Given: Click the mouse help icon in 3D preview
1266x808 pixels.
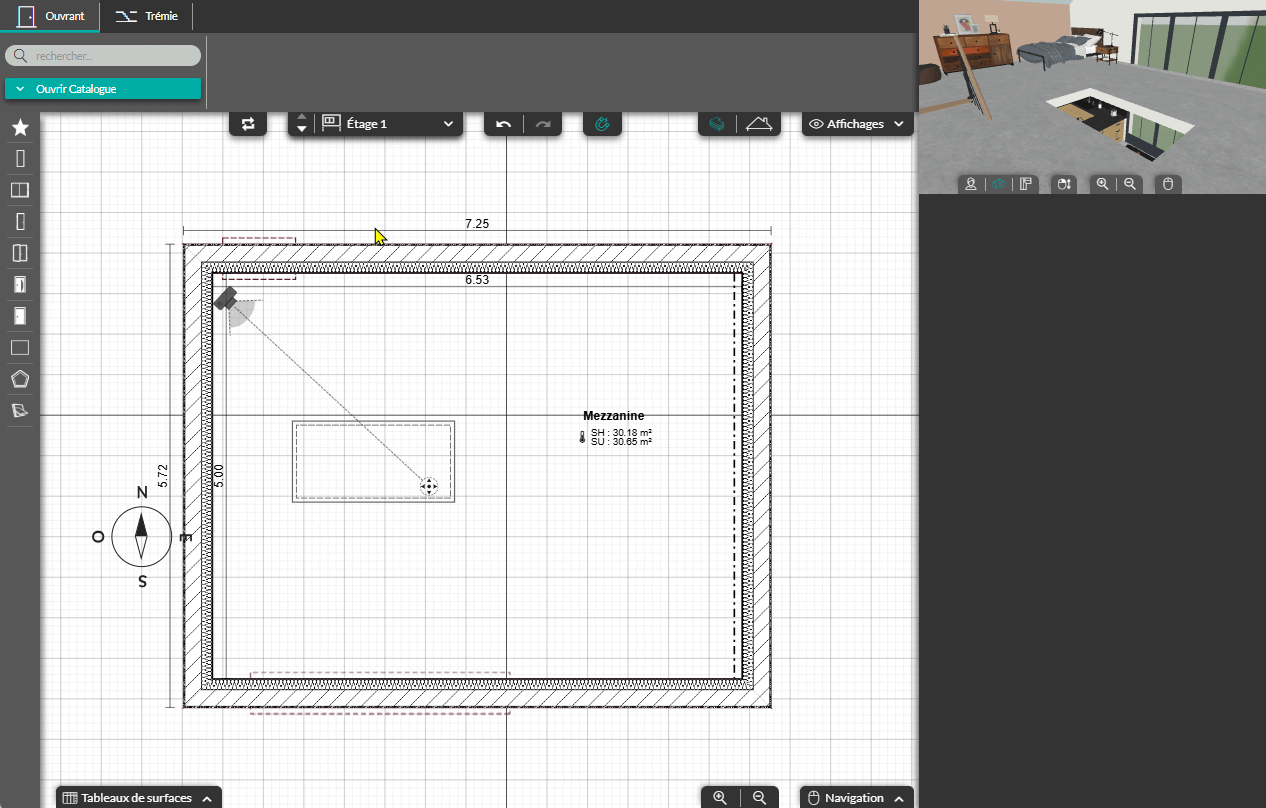Looking at the screenshot, I should pyautogui.click(x=1167, y=184).
